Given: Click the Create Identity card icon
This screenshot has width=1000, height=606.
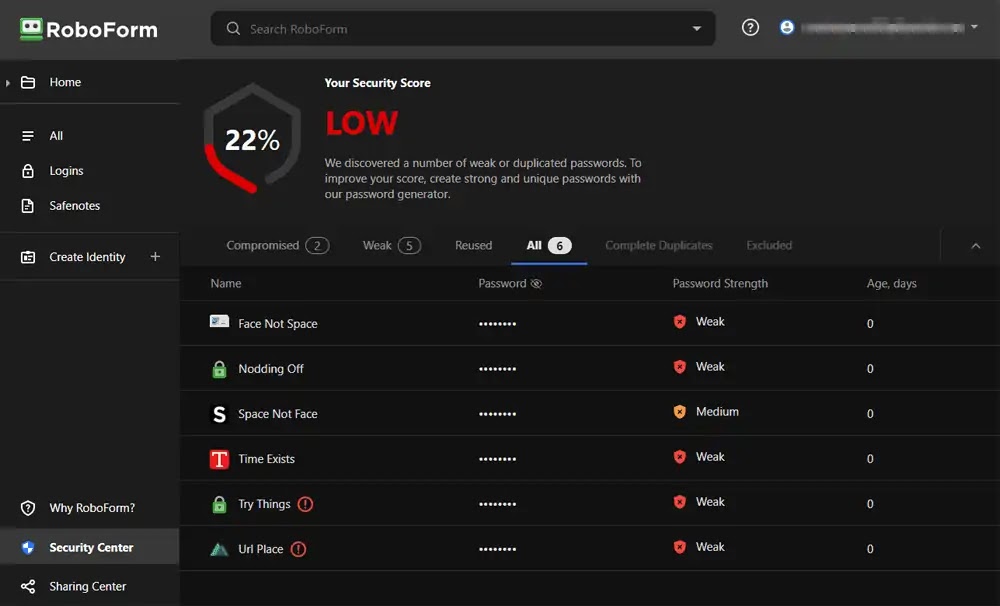Looking at the screenshot, I should [x=28, y=257].
